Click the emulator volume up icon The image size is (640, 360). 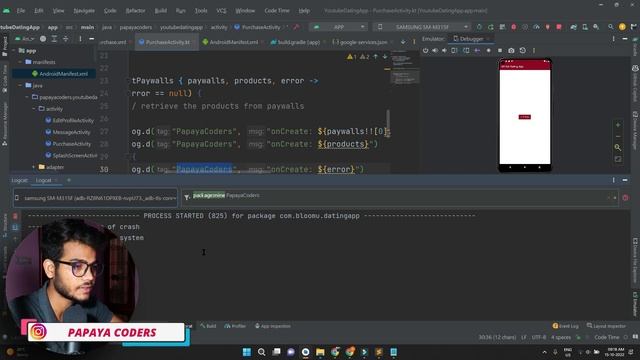(x=435, y=51)
